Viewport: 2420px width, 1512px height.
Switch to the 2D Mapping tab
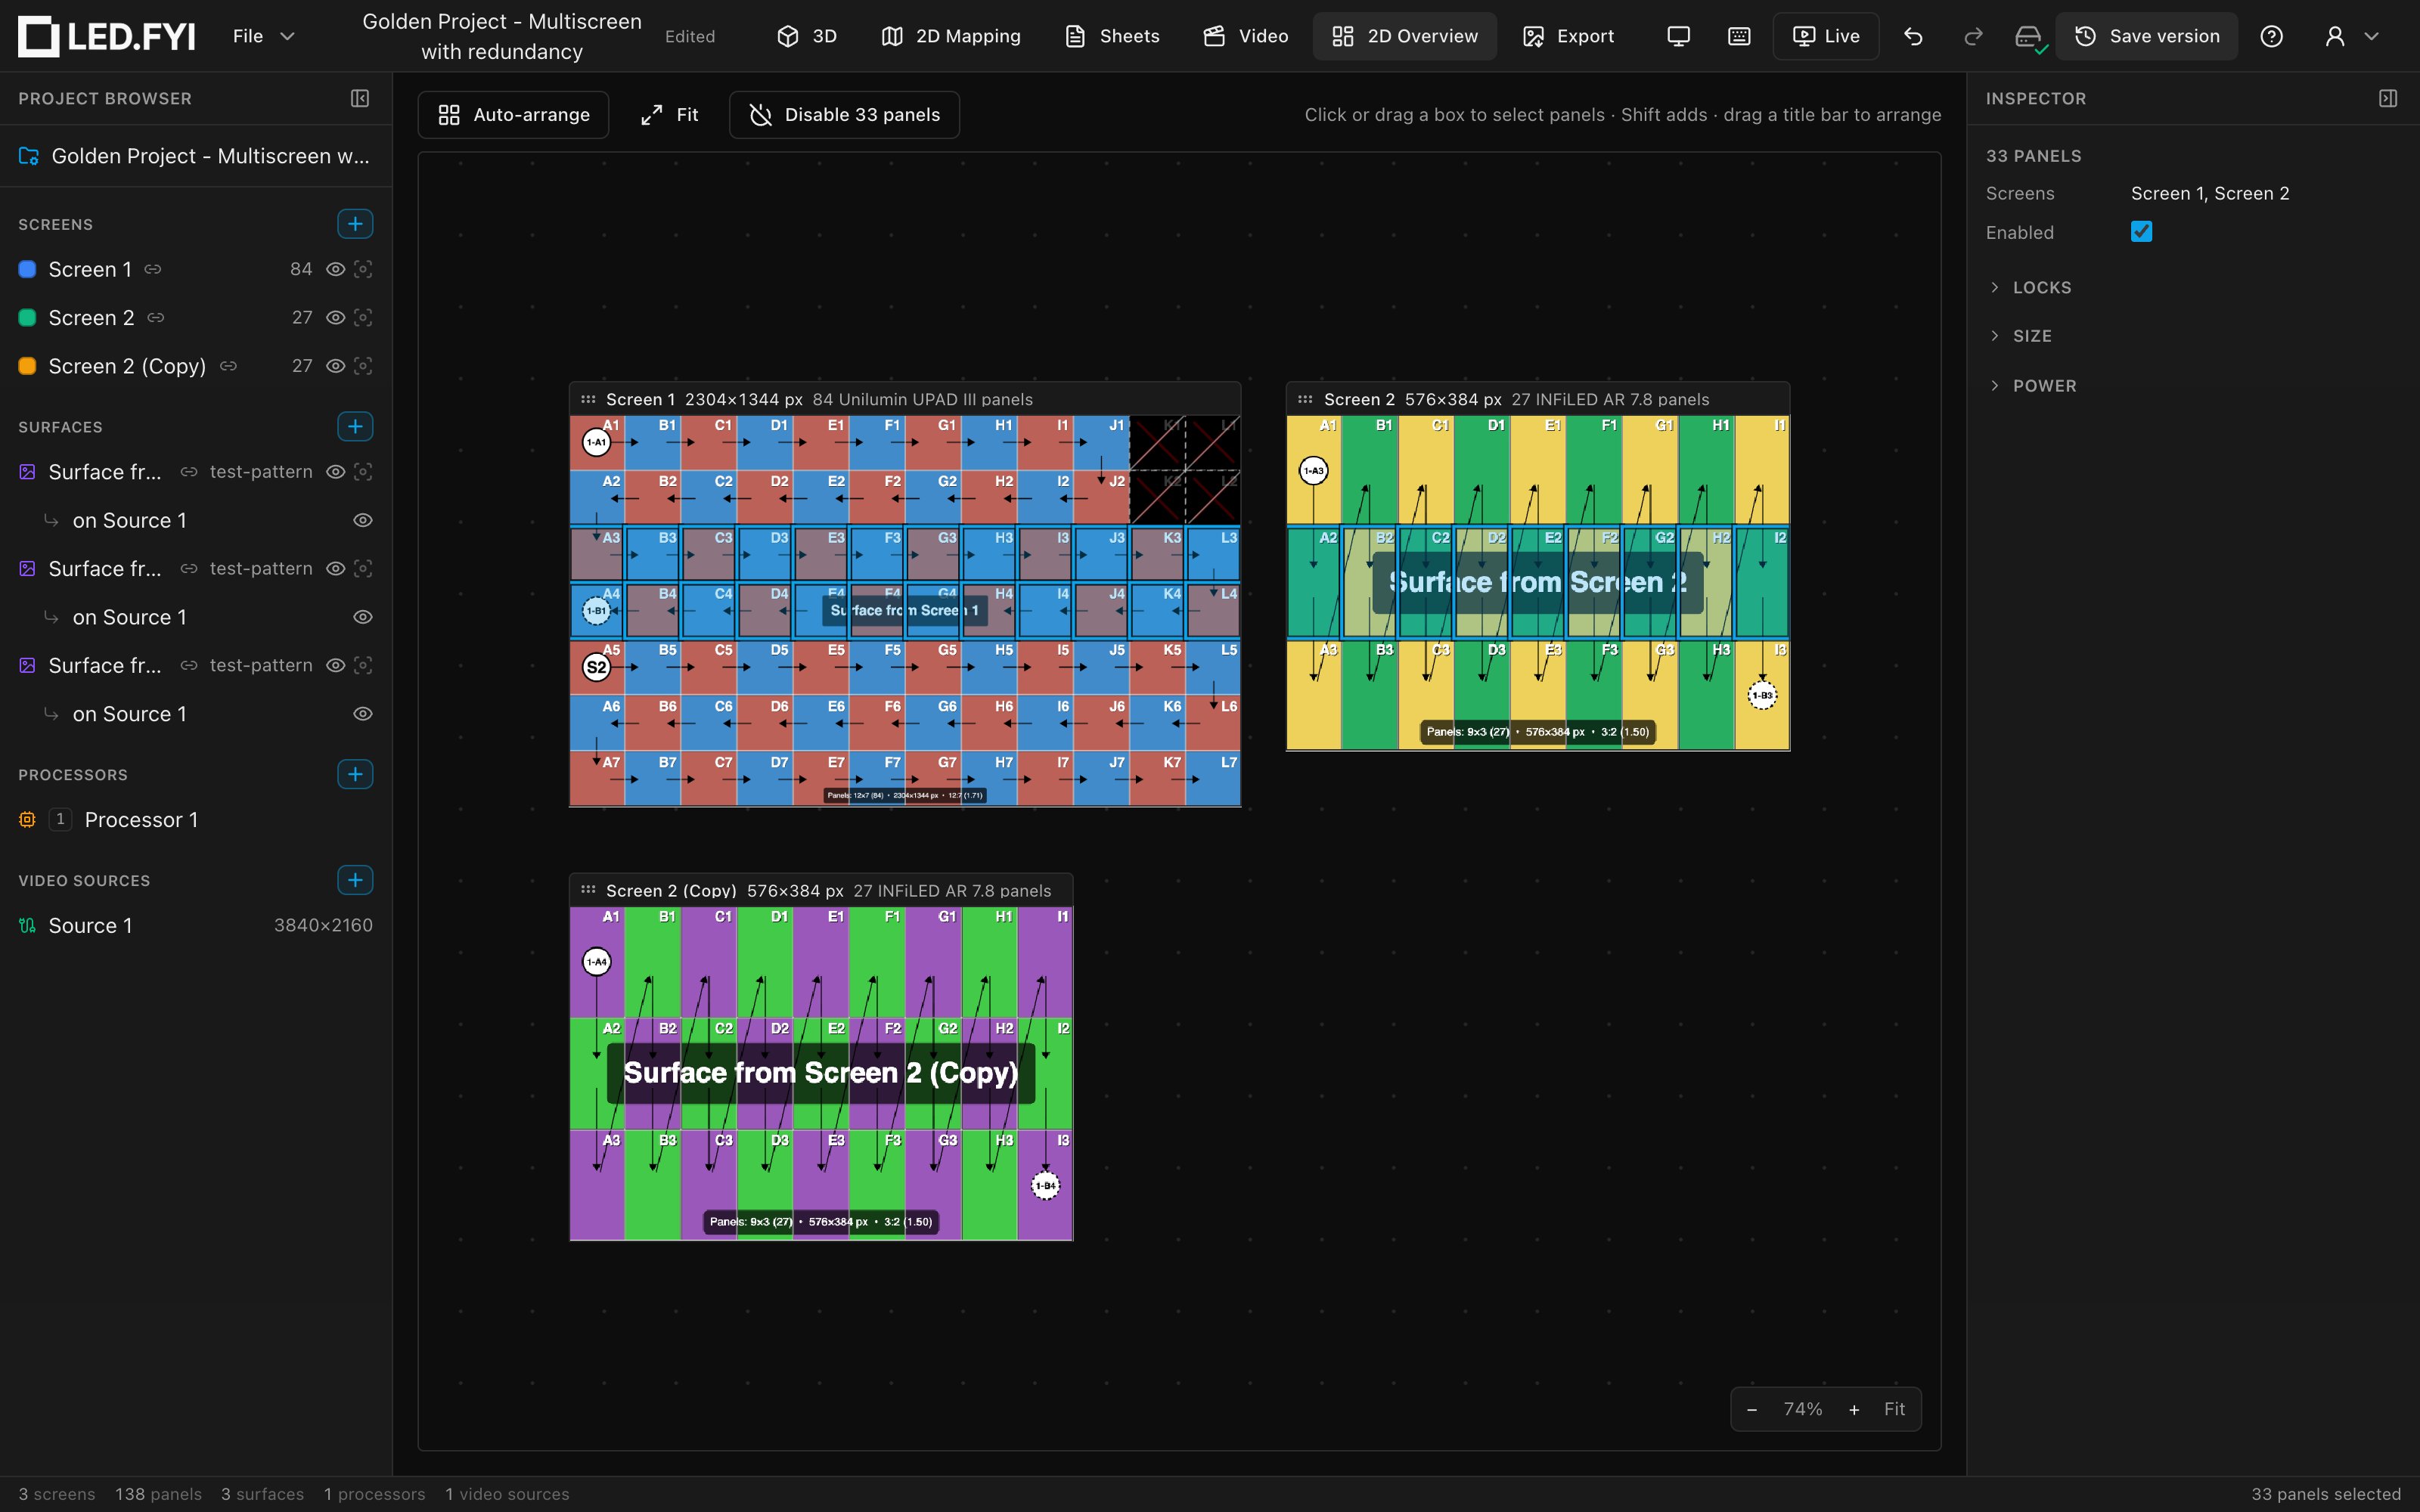click(x=951, y=36)
